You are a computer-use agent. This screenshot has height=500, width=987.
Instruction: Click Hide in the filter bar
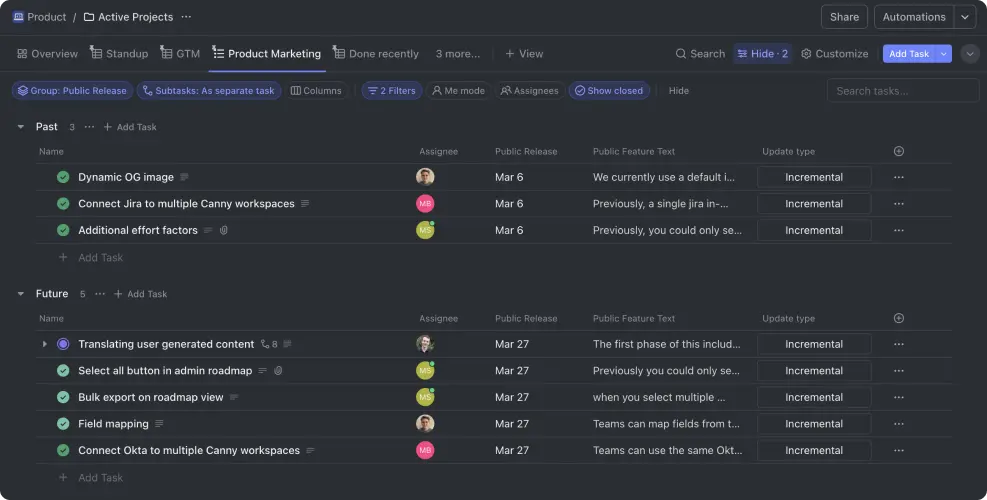(679, 91)
